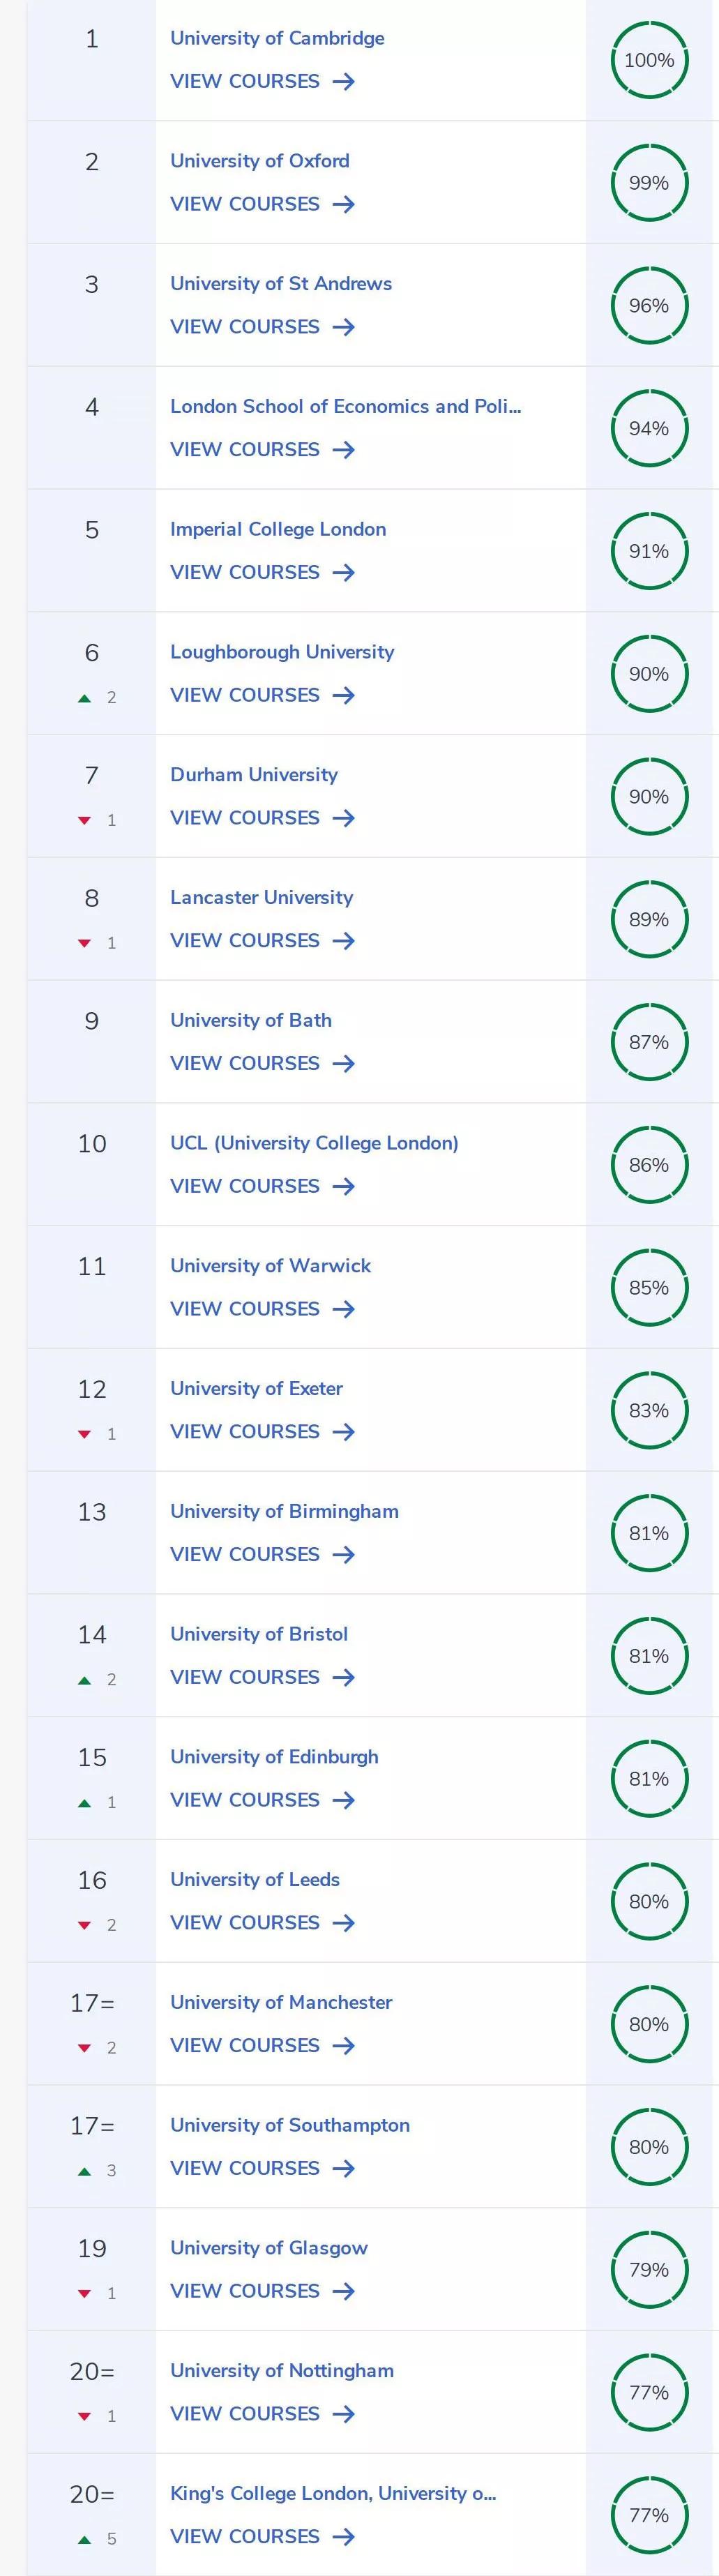The width and height of the screenshot is (719, 2576).
Task: Click arrow icon under University of Oxford
Action: coord(344,204)
